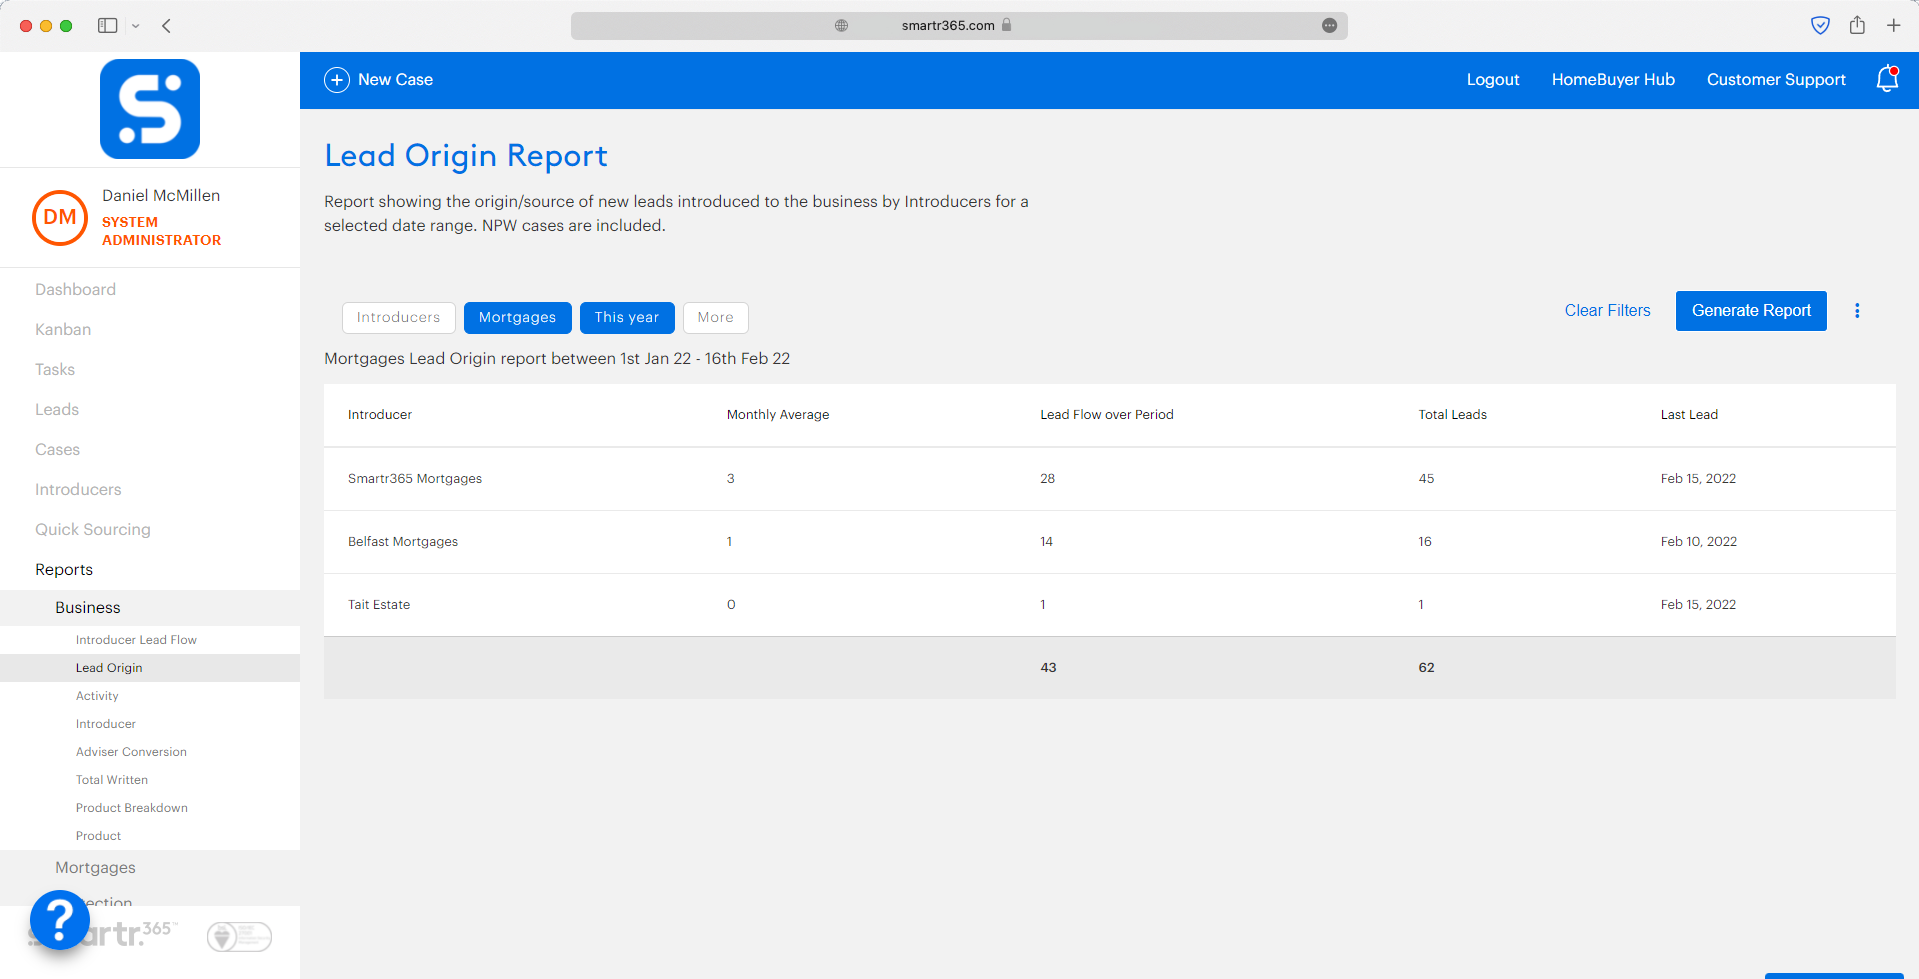Sort by Total Leads column header
The width and height of the screenshot is (1919, 979).
pyautogui.click(x=1452, y=415)
